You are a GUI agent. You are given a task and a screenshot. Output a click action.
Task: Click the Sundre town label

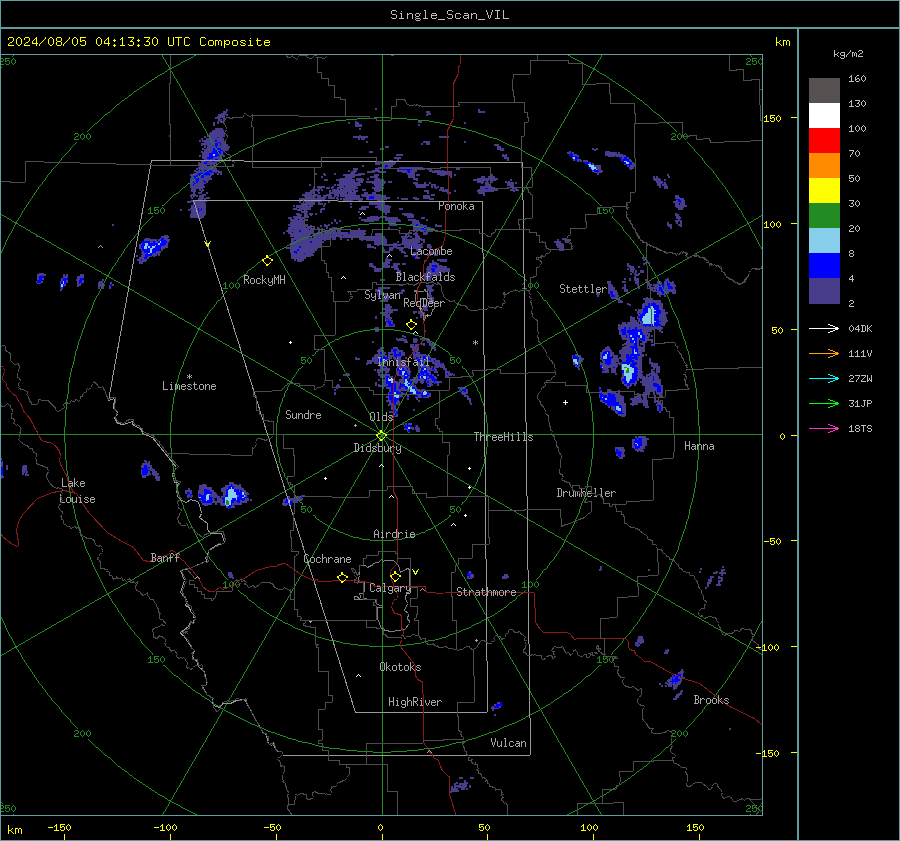tap(303, 415)
